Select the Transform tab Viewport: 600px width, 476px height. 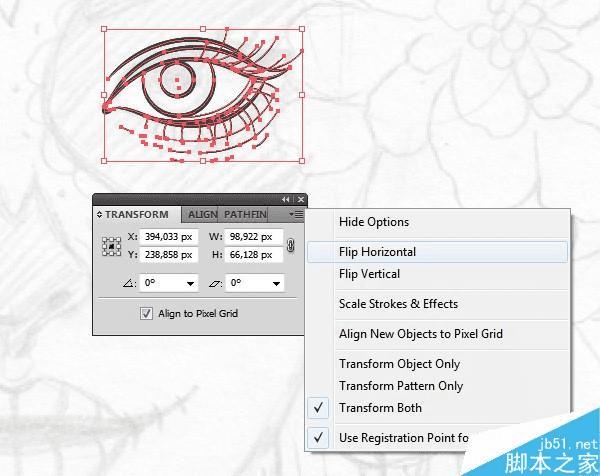pyautogui.click(x=136, y=215)
